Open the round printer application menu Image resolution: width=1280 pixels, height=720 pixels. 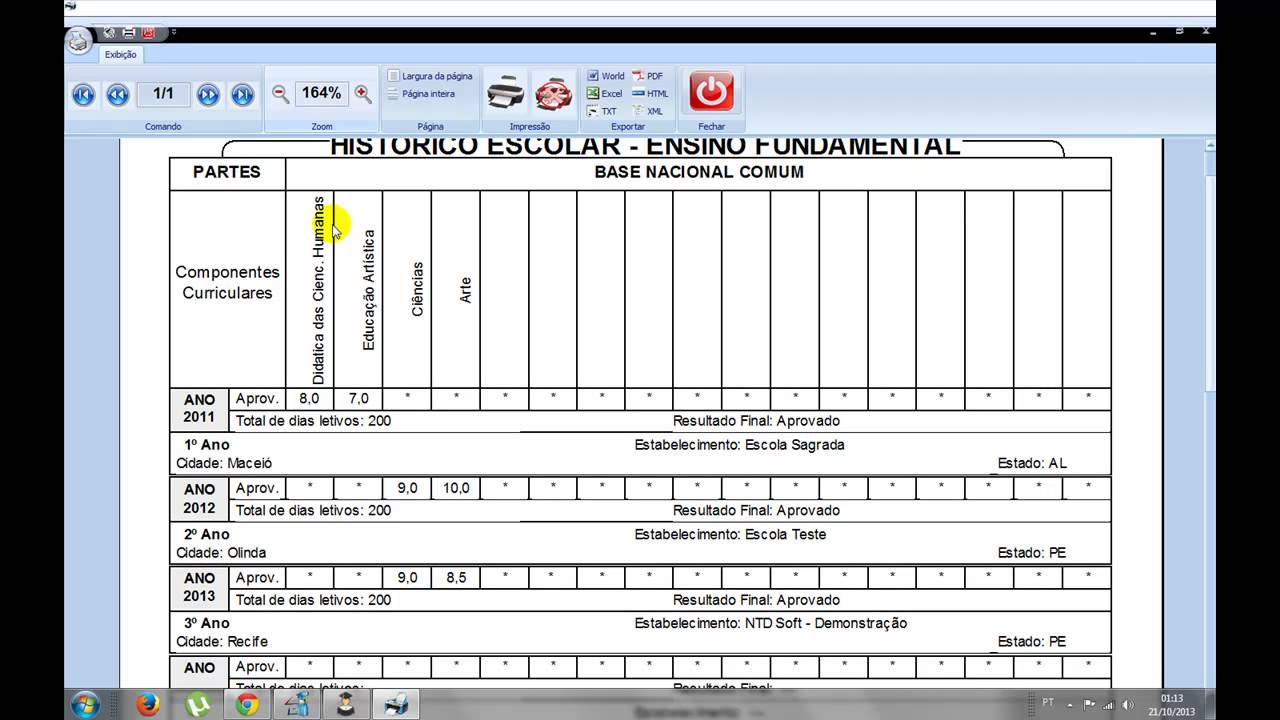pos(79,41)
